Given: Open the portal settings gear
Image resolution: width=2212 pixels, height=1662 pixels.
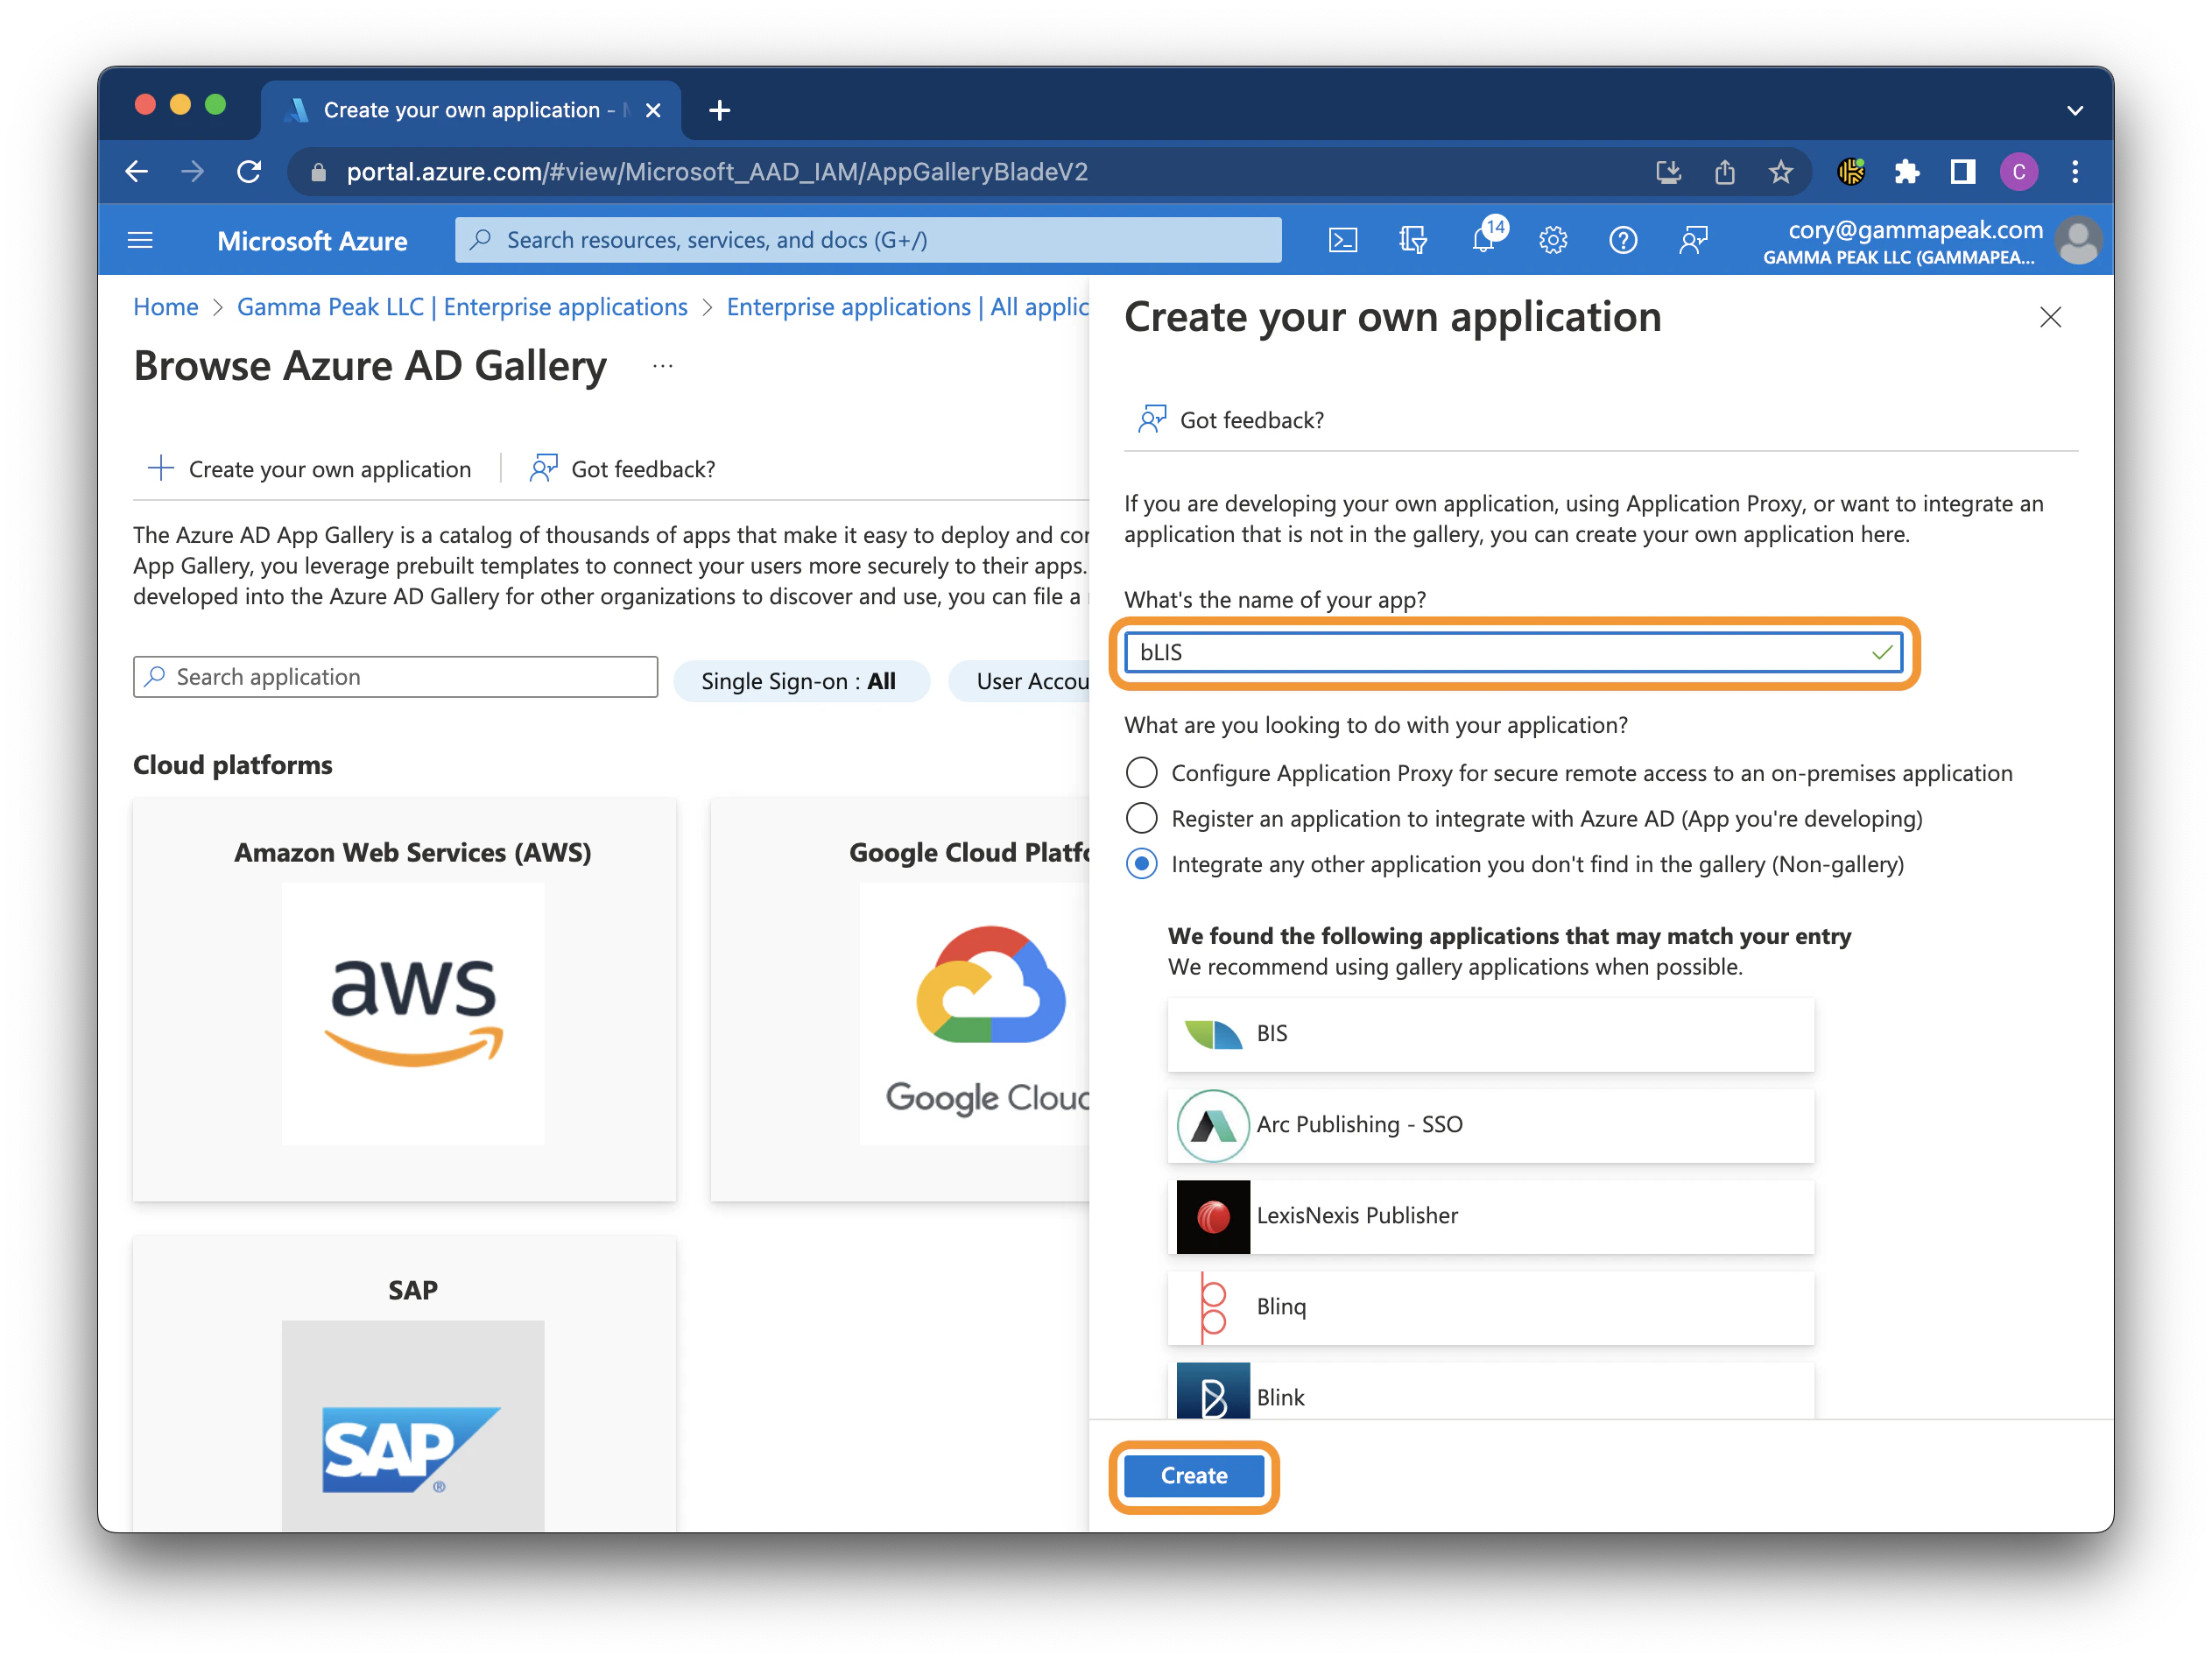Looking at the screenshot, I should (x=1553, y=240).
